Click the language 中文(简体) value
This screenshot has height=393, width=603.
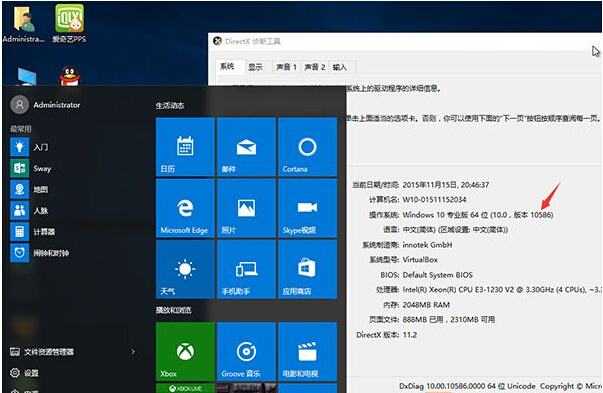click(x=455, y=230)
